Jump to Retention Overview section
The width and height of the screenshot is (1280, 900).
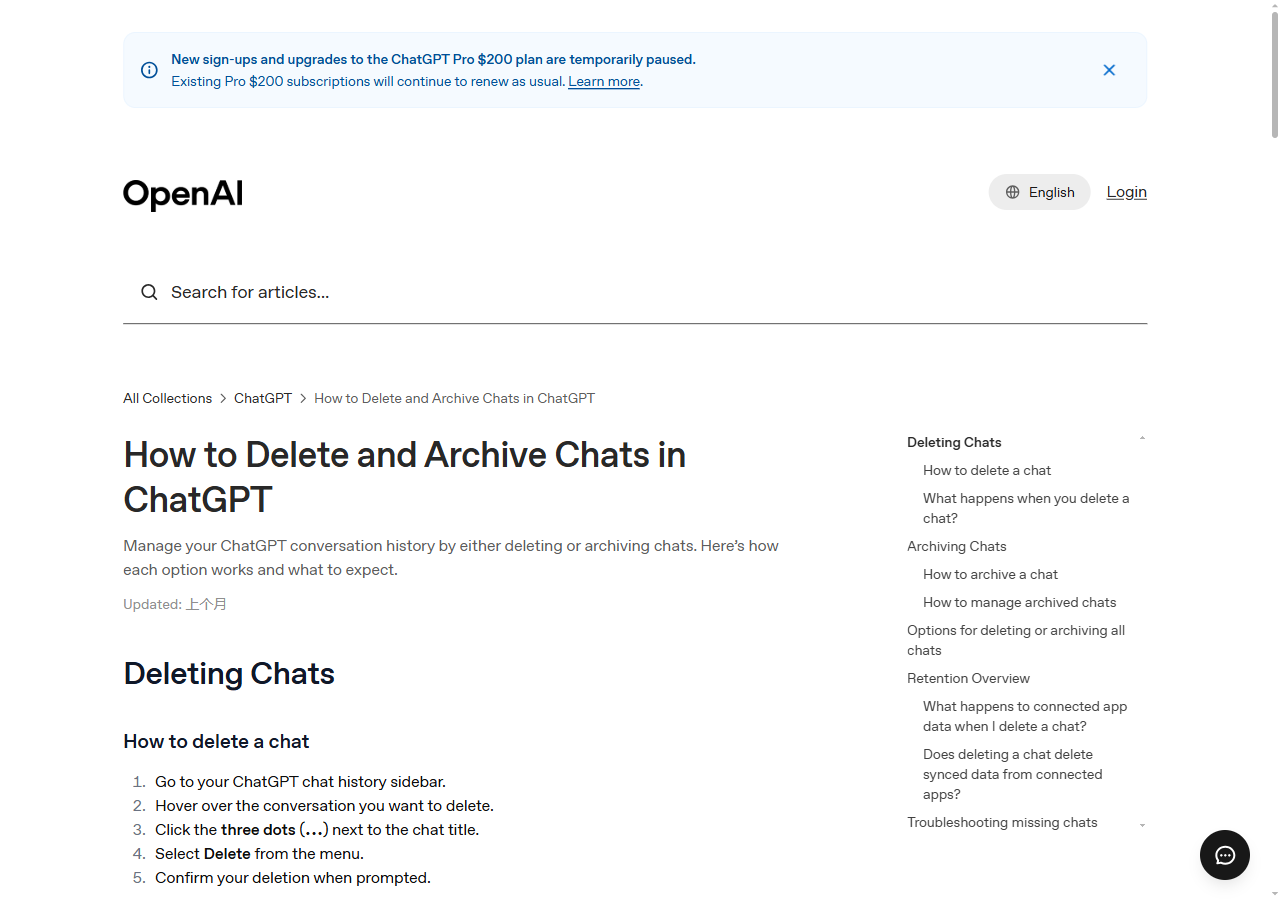click(x=968, y=678)
